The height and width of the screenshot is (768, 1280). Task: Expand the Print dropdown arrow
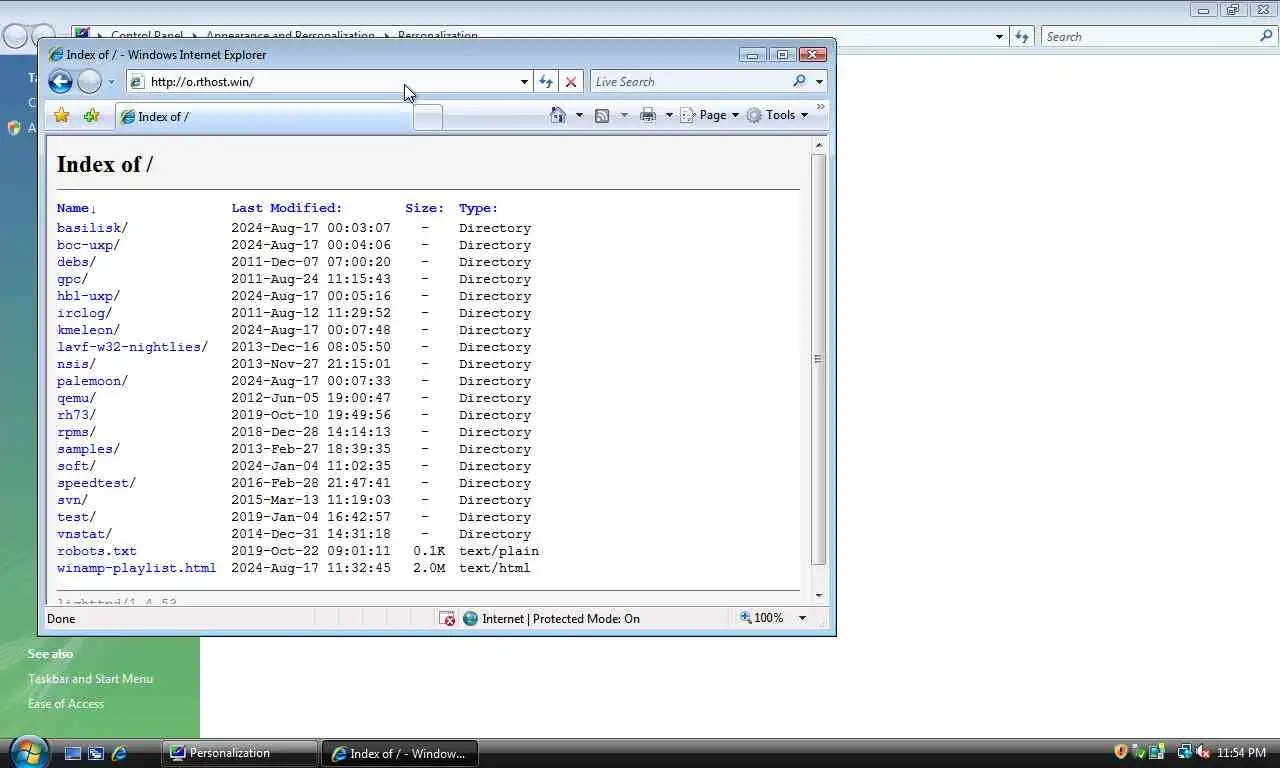point(669,115)
